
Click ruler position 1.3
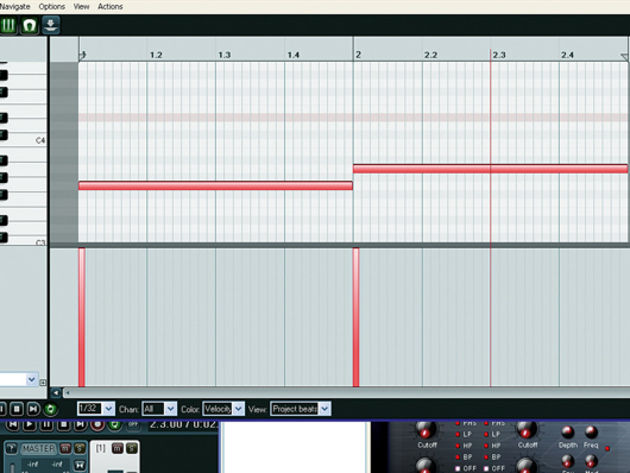(224, 55)
